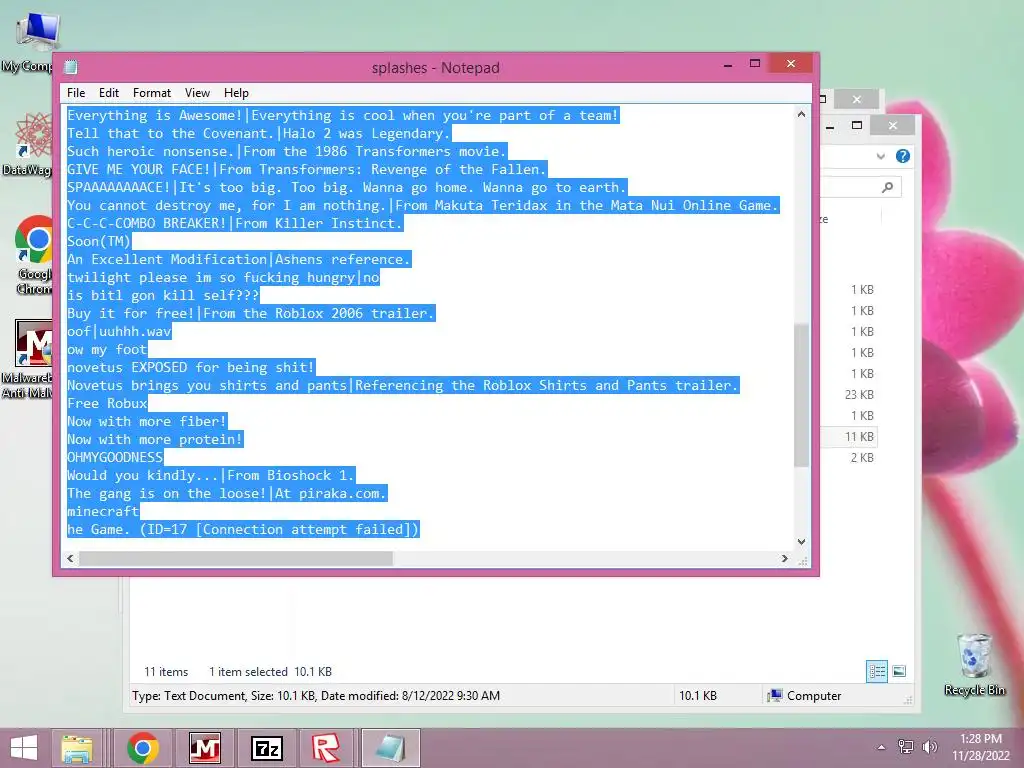The image size is (1024, 768).
Task: Open the DataWag desktop shortcut
Action: [27, 144]
